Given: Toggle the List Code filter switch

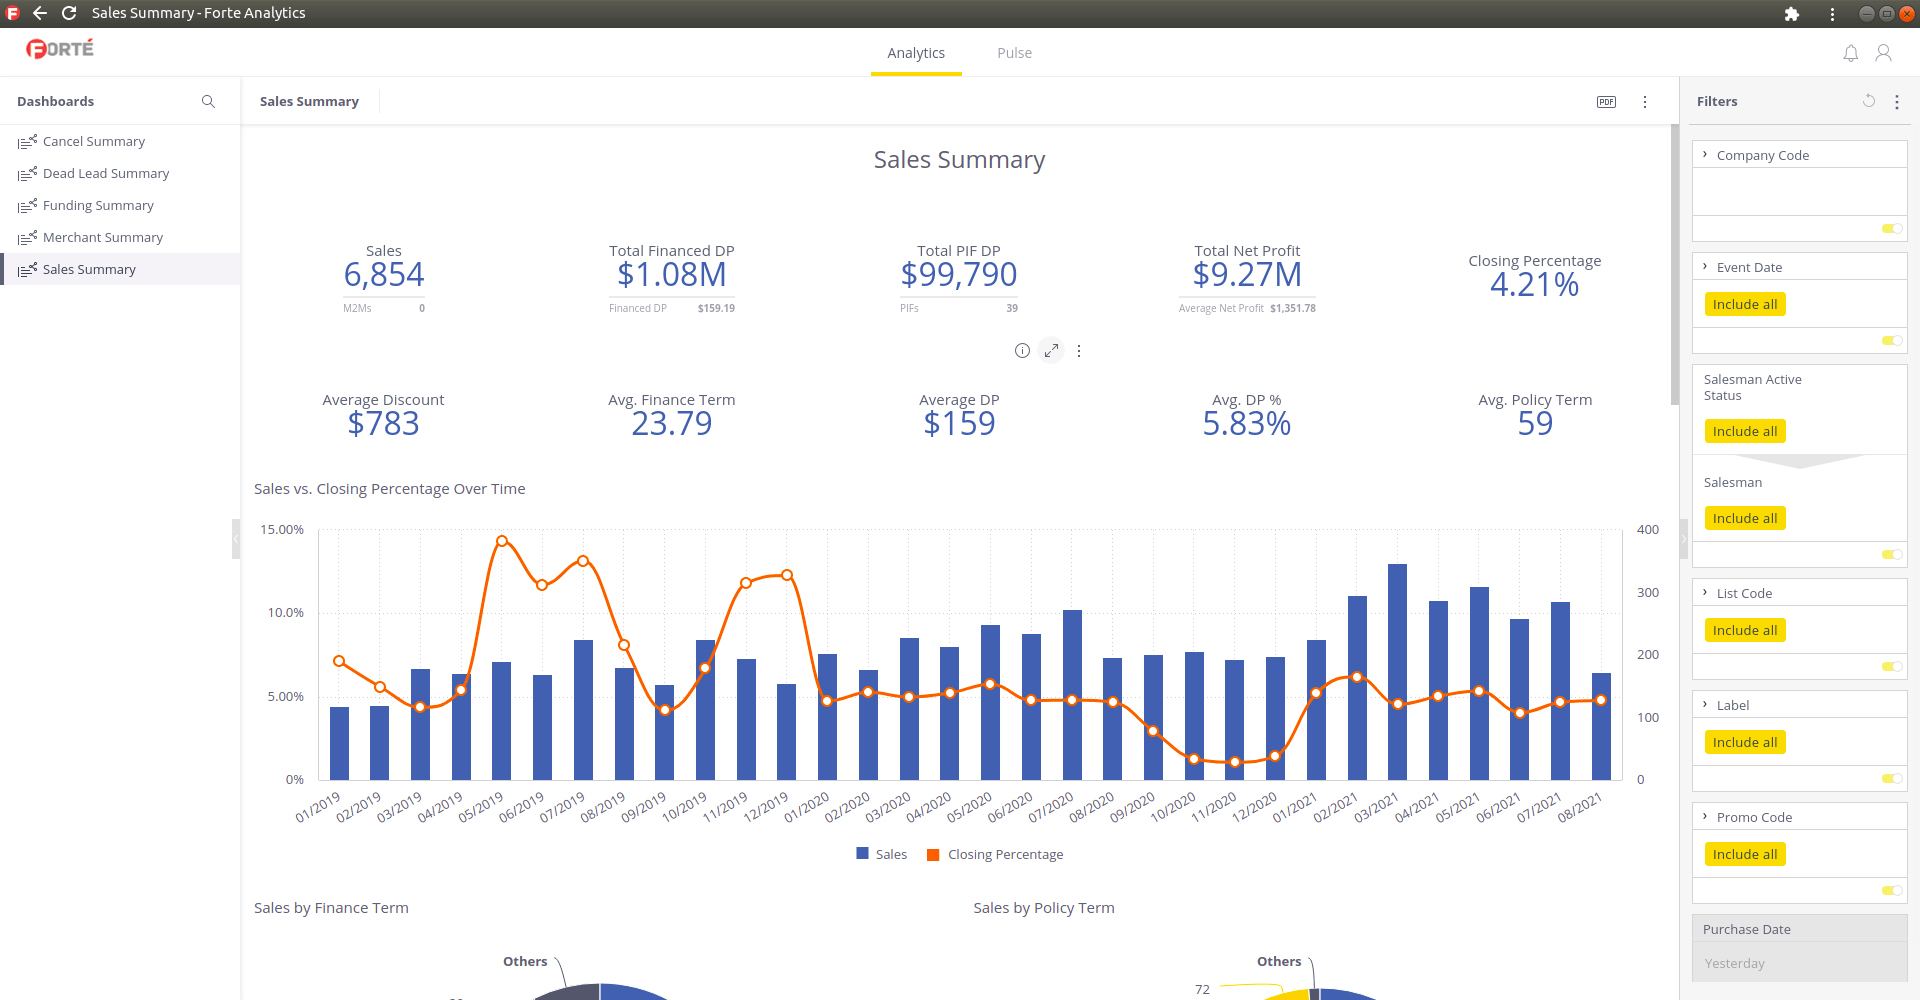Looking at the screenshot, I should [x=1891, y=667].
